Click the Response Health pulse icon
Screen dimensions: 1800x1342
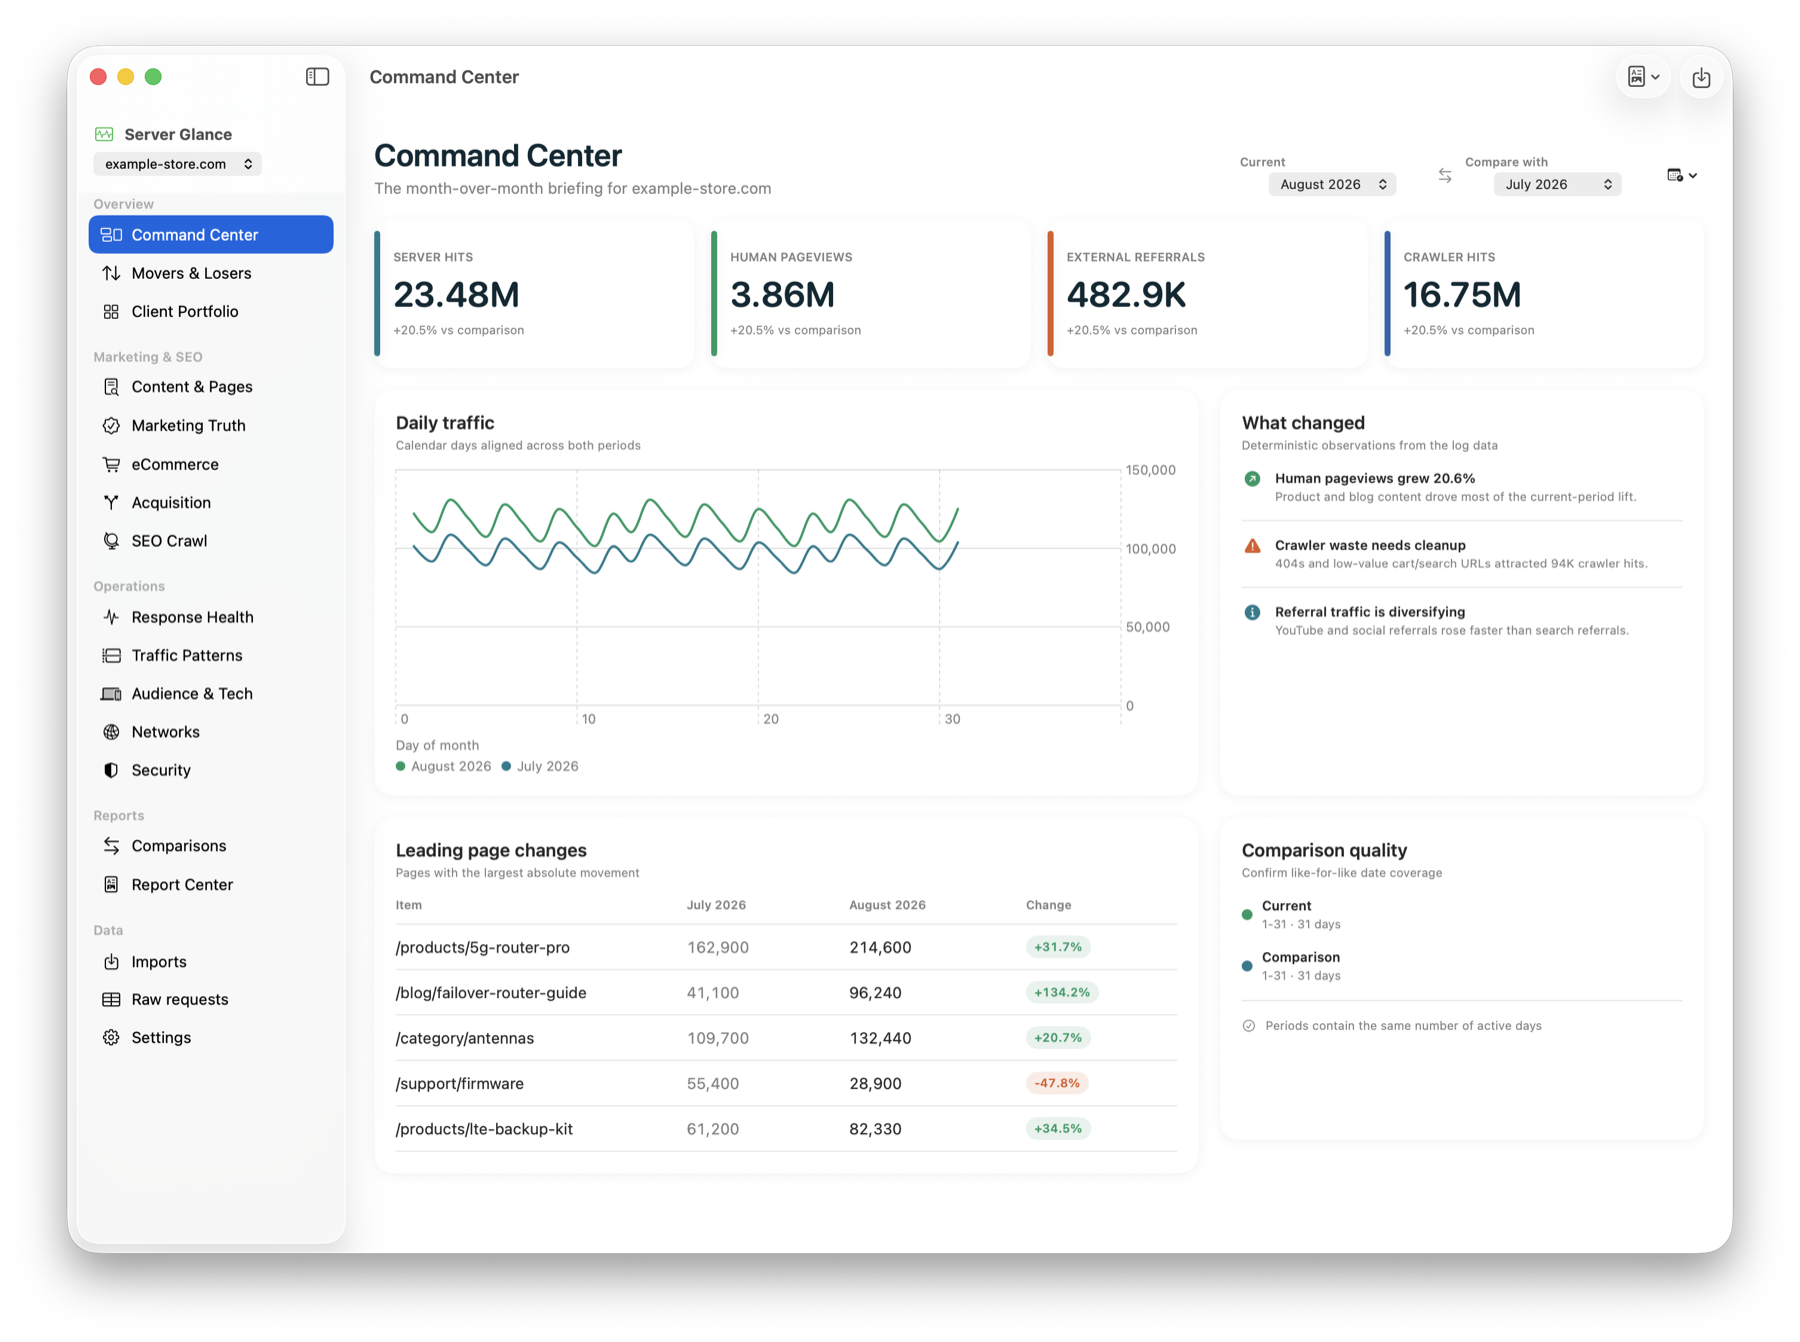pyautogui.click(x=111, y=617)
